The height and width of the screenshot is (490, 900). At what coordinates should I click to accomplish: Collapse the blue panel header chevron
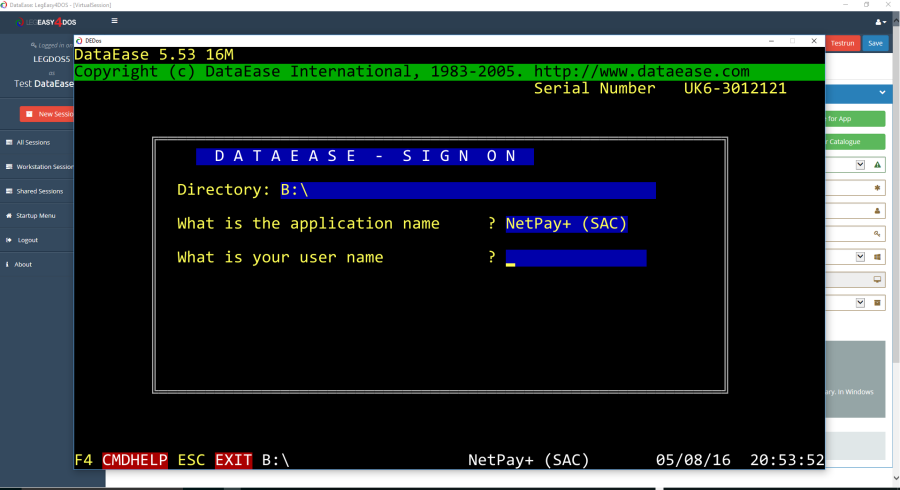882,92
